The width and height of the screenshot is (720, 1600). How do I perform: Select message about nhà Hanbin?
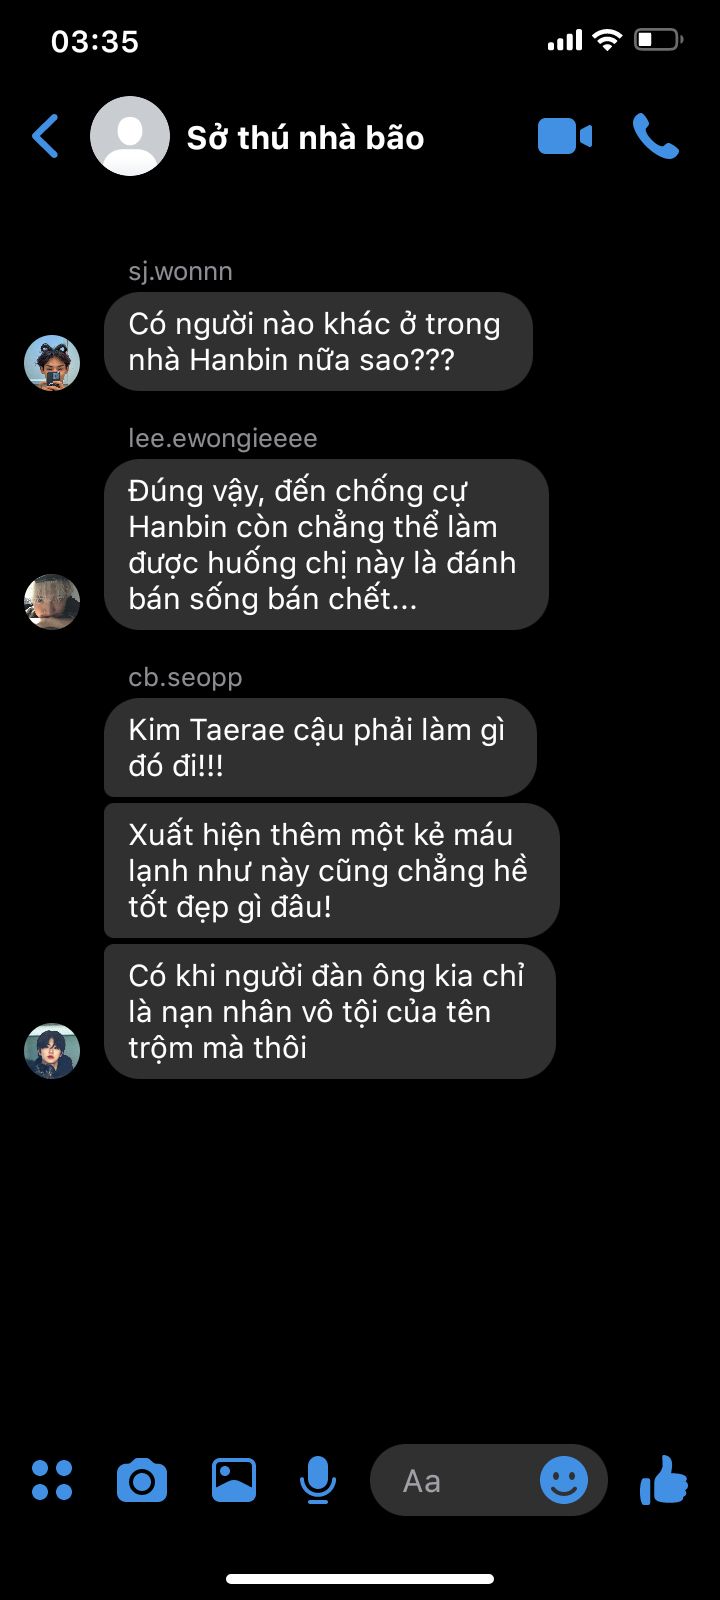pyautogui.click(x=318, y=341)
